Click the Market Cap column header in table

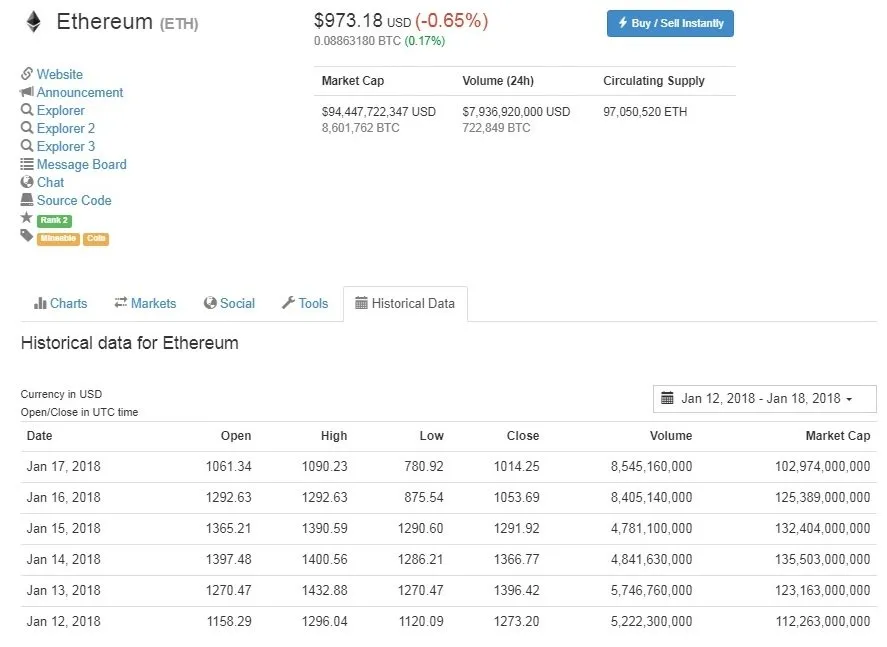(838, 435)
